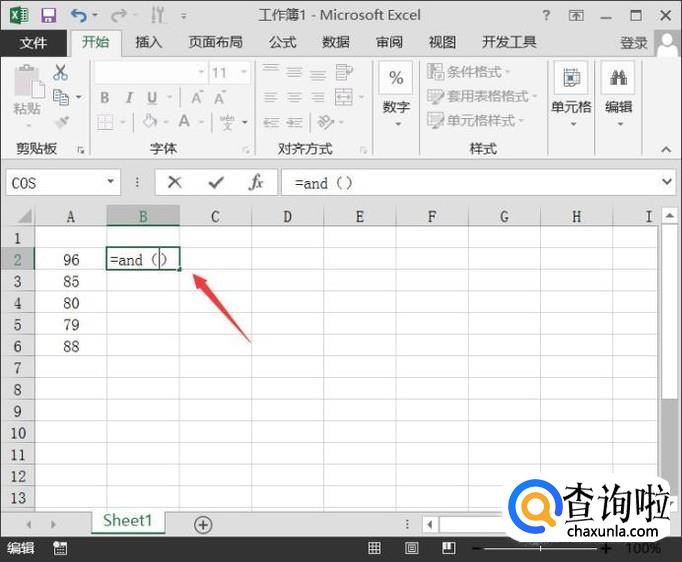Expand the Name Box dropdown arrow

(x=110, y=182)
